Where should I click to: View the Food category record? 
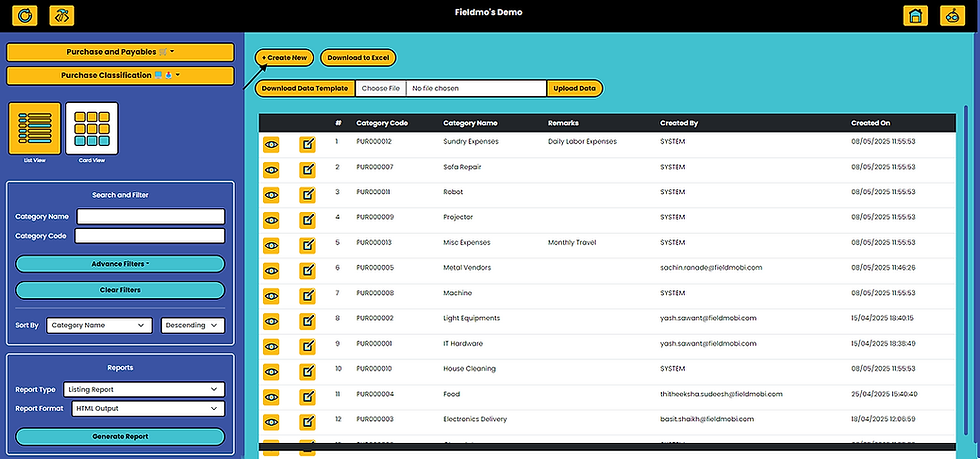(x=271, y=396)
